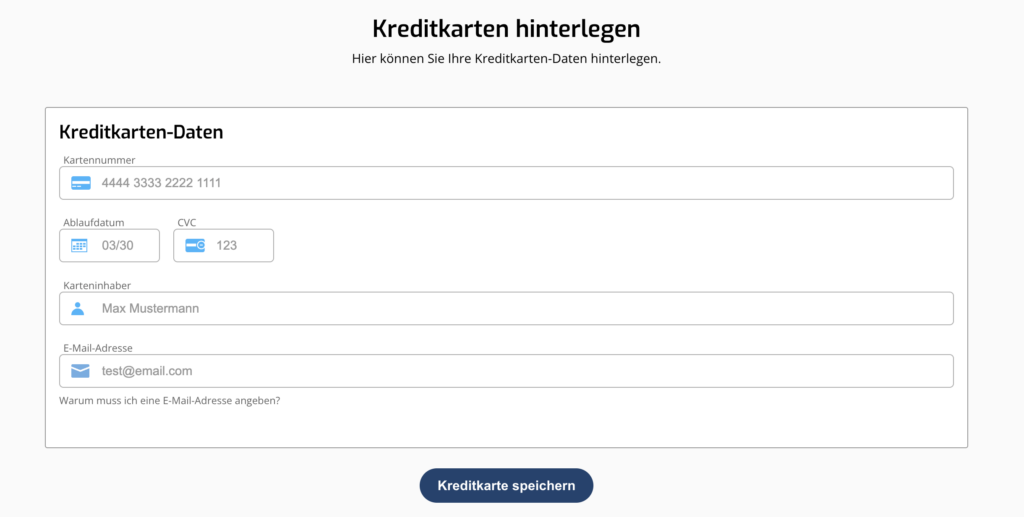The width and height of the screenshot is (1024, 517).
Task: Focus the Ablaufdatum field showing 03/30
Action: coord(125,245)
